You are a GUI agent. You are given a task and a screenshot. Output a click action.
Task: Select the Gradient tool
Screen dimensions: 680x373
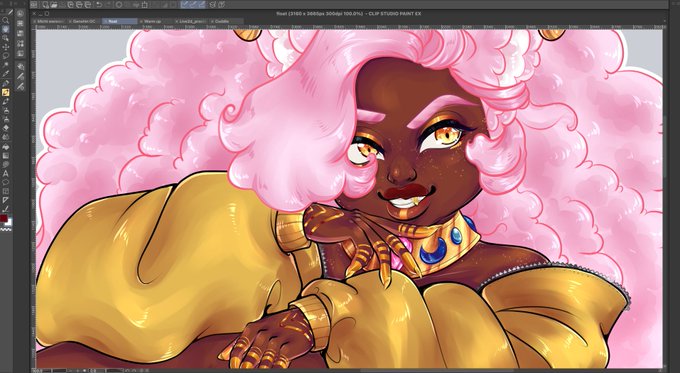click(x=6, y=155)
